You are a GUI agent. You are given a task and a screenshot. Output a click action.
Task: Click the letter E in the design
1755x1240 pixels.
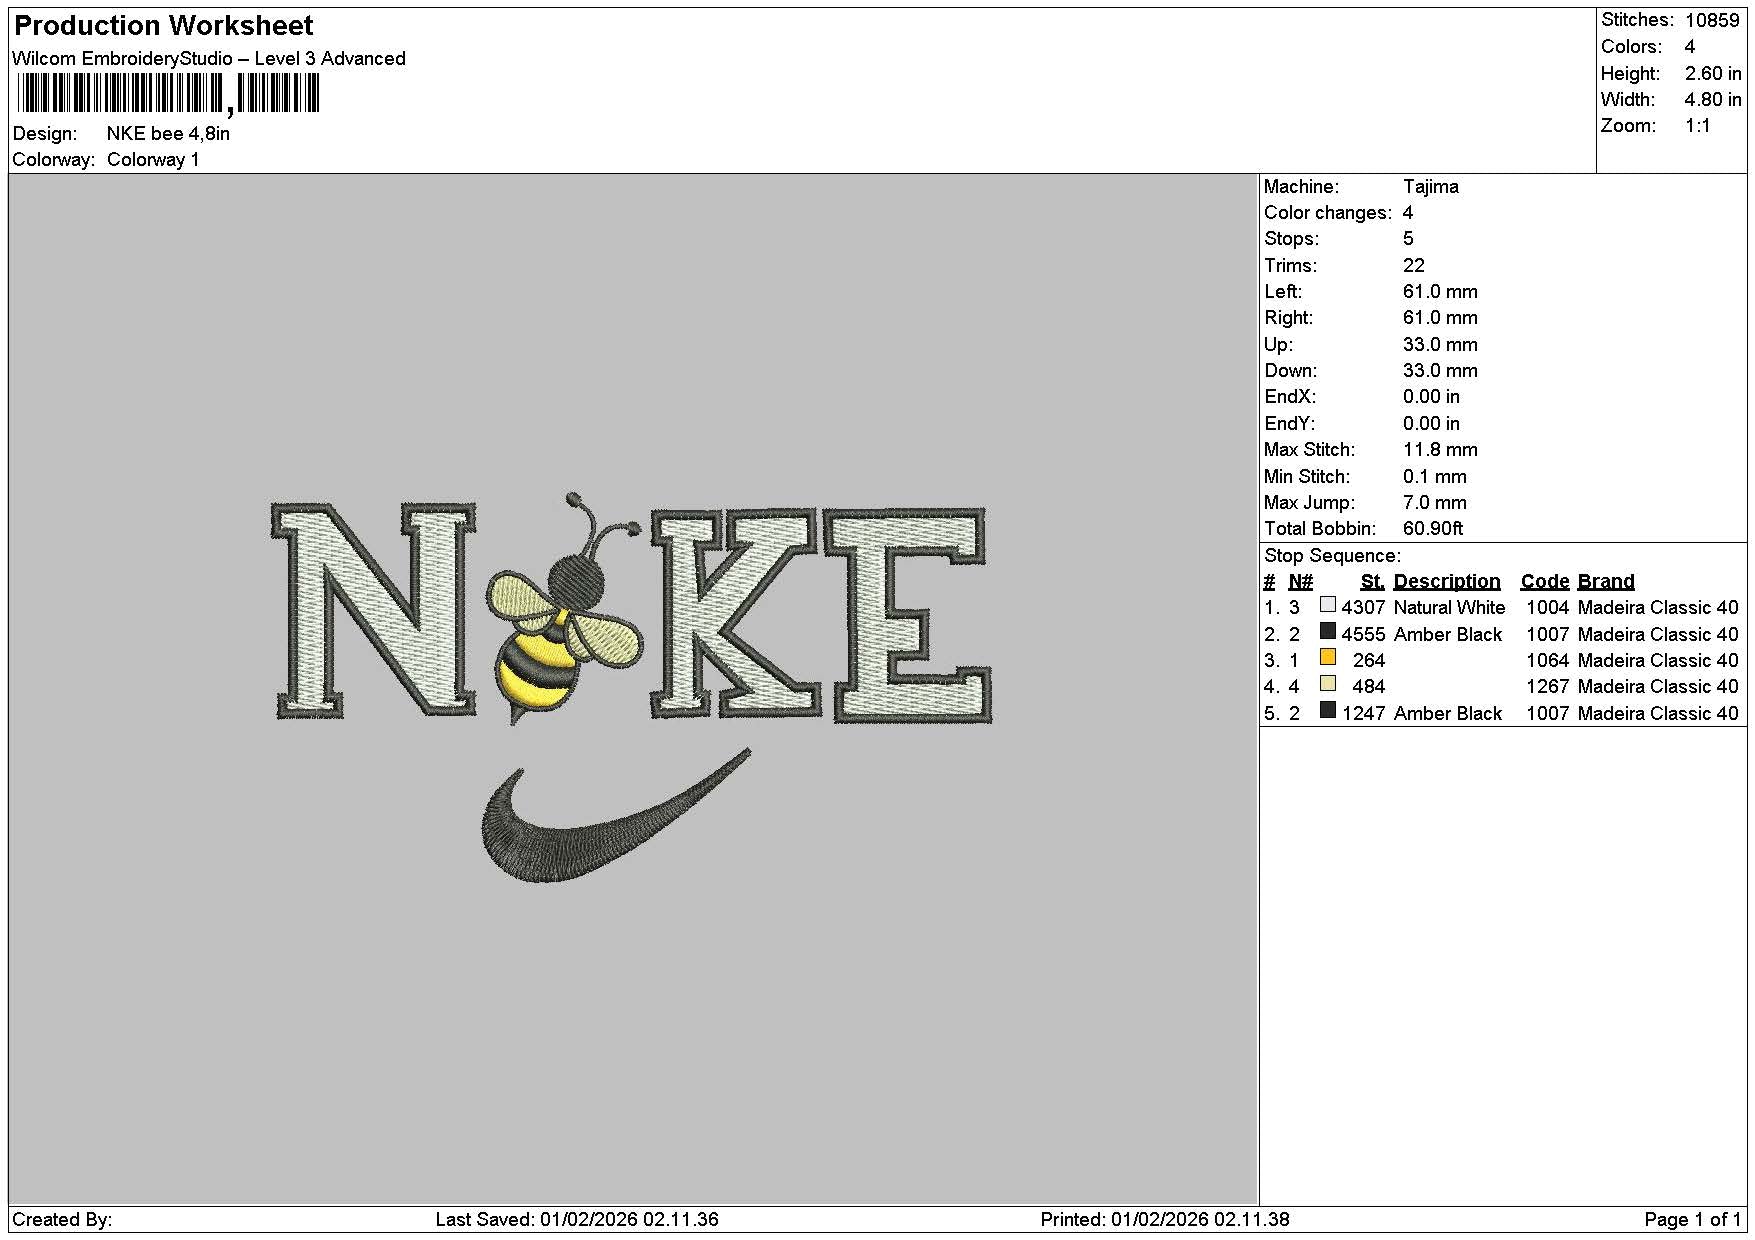(x=906, y=614)
